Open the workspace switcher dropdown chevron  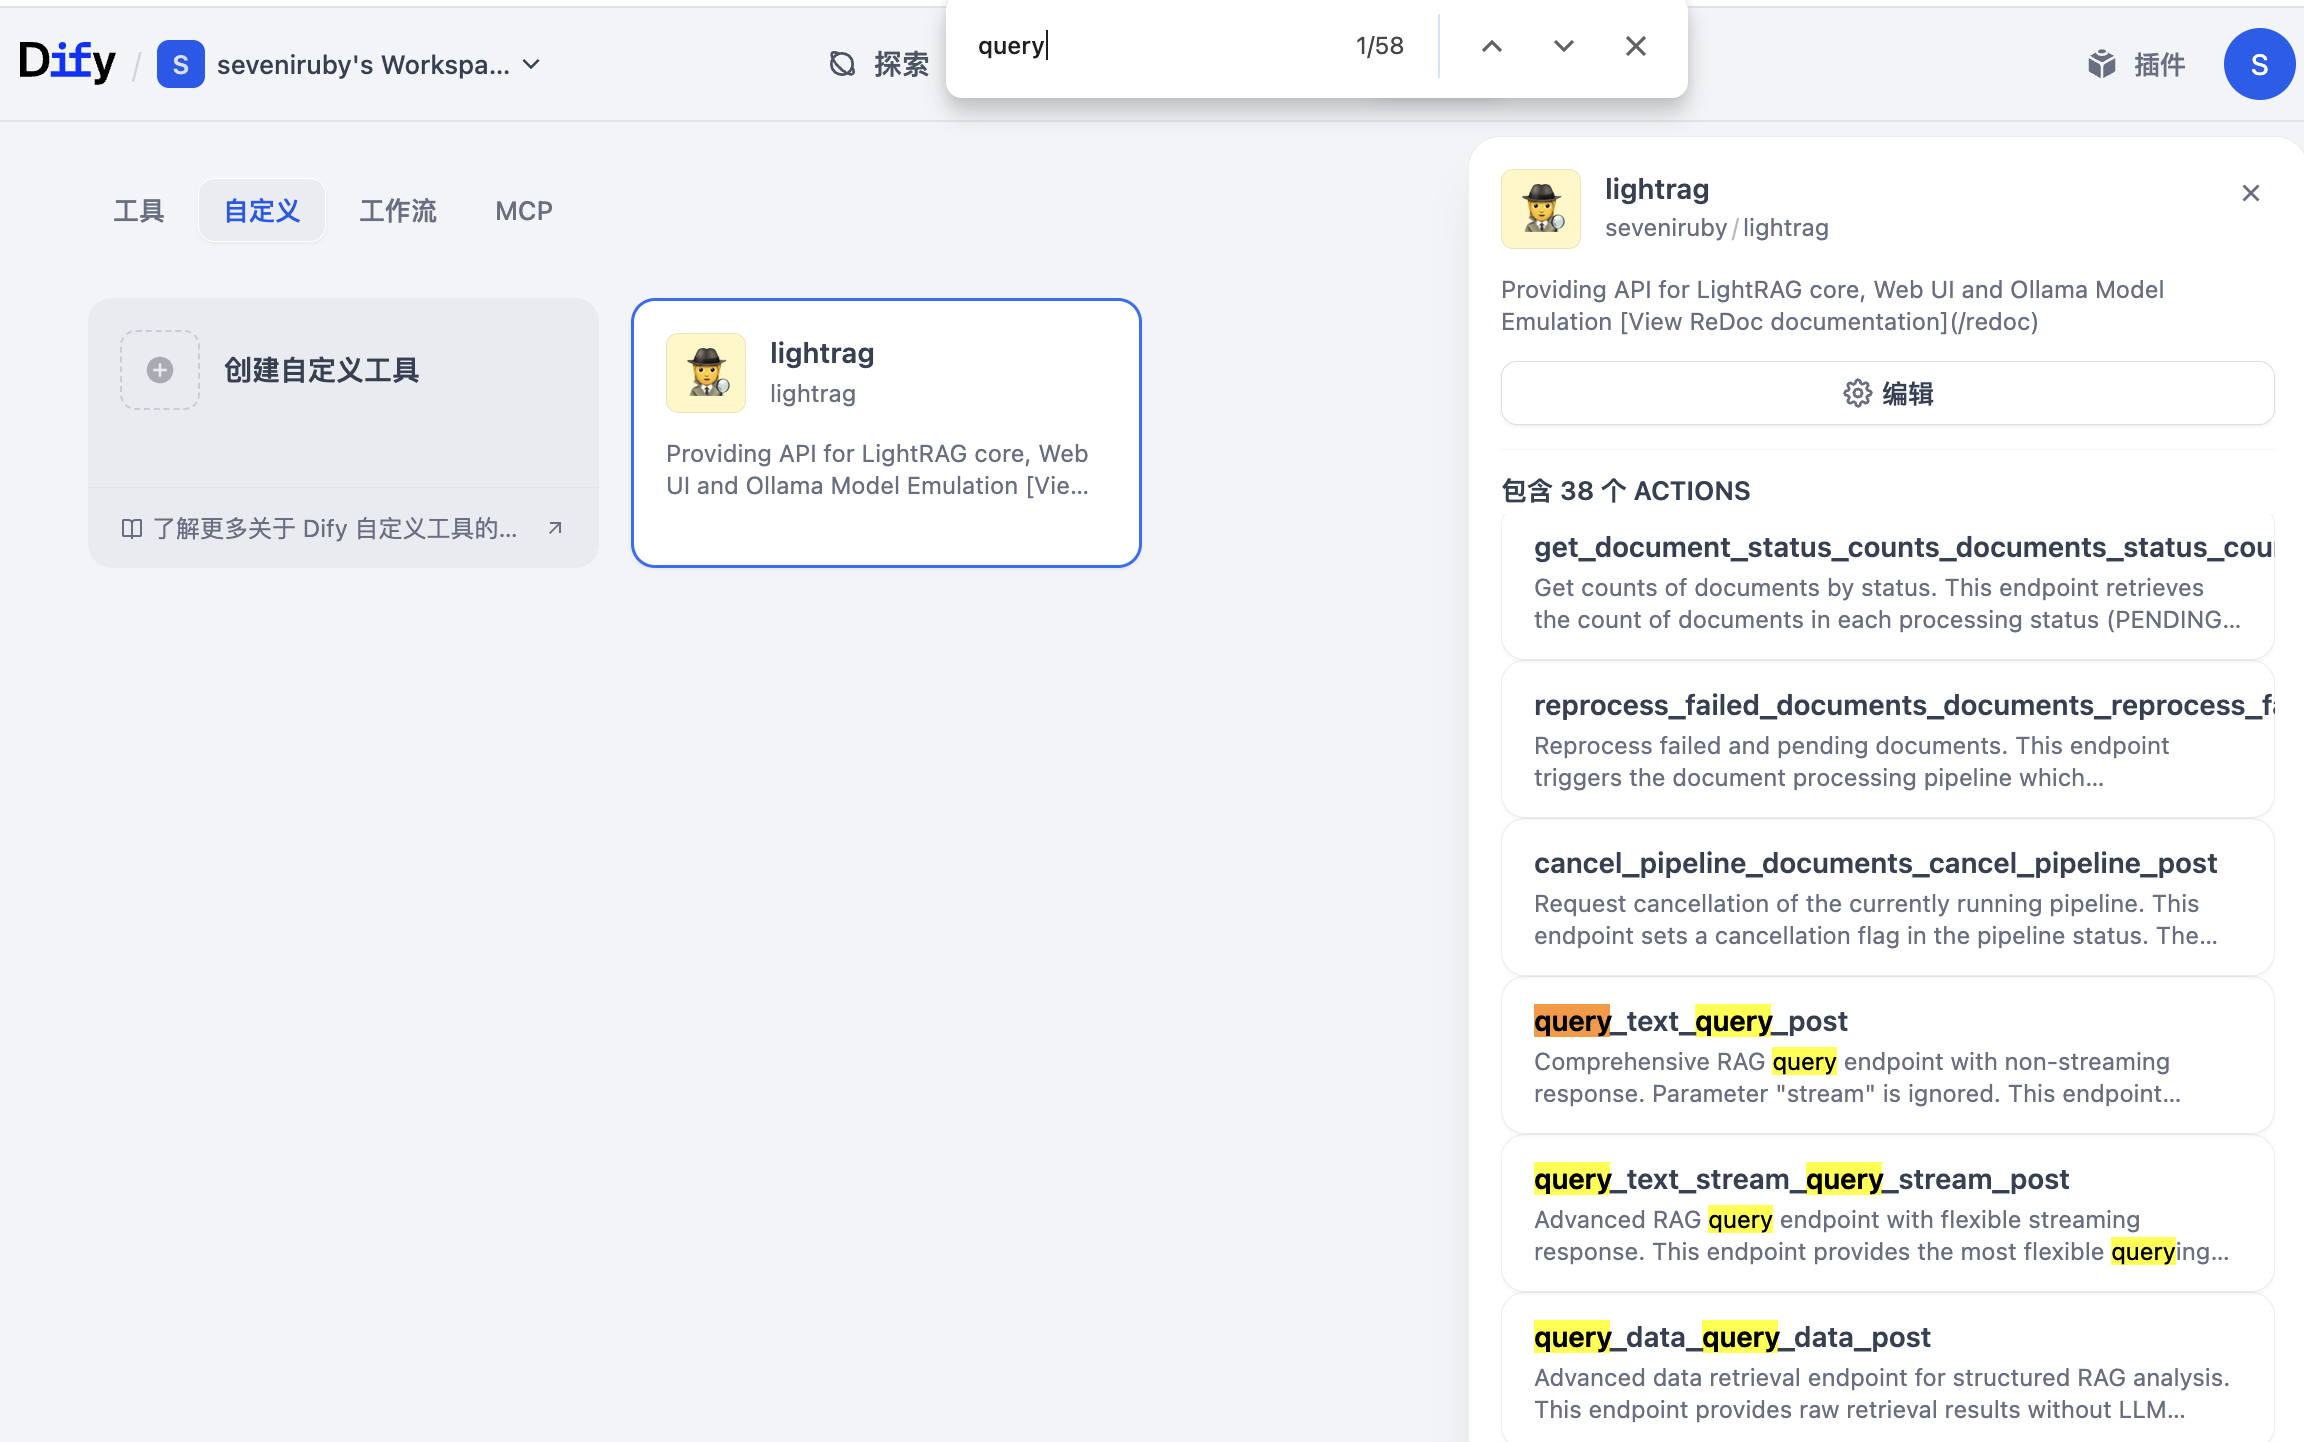(x=532, y=65)
